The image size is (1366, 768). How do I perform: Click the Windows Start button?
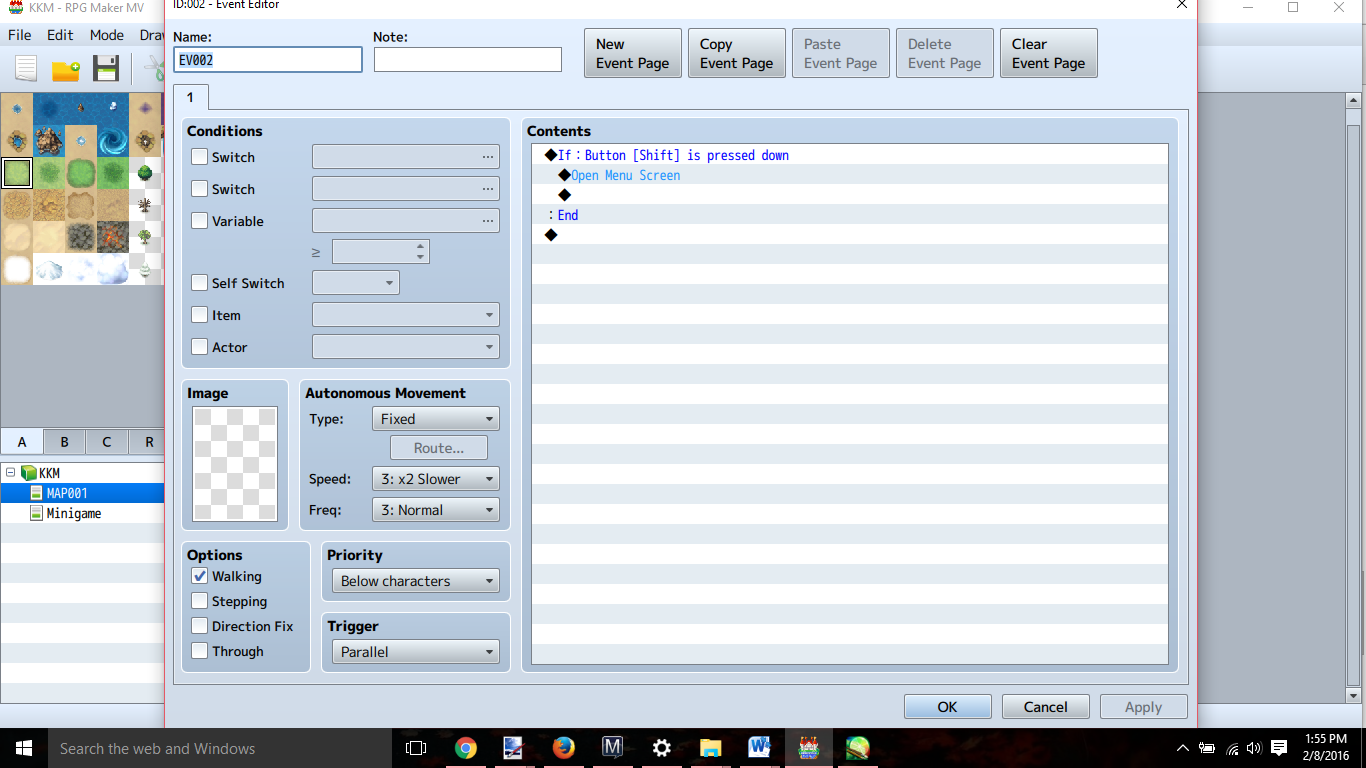click(x=23, y=748)
